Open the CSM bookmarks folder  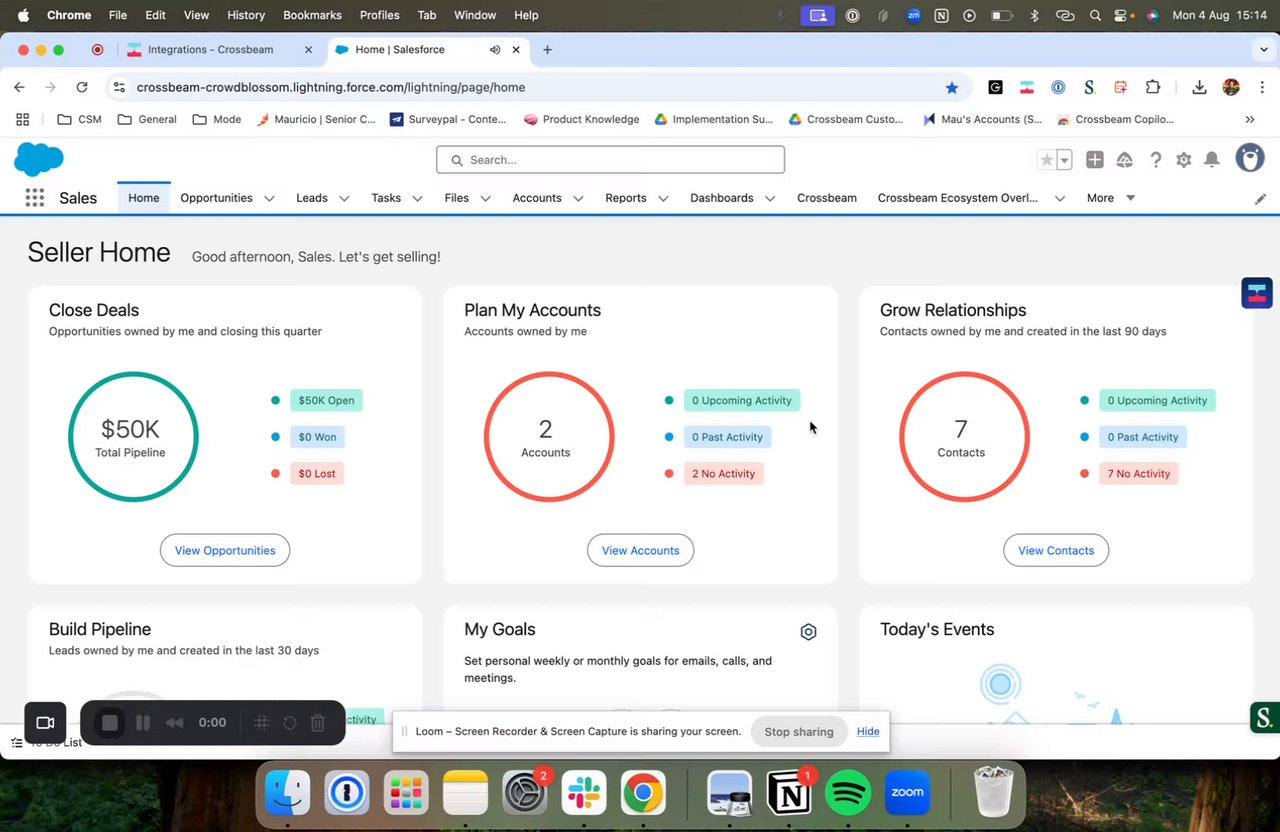pos(79,119)
